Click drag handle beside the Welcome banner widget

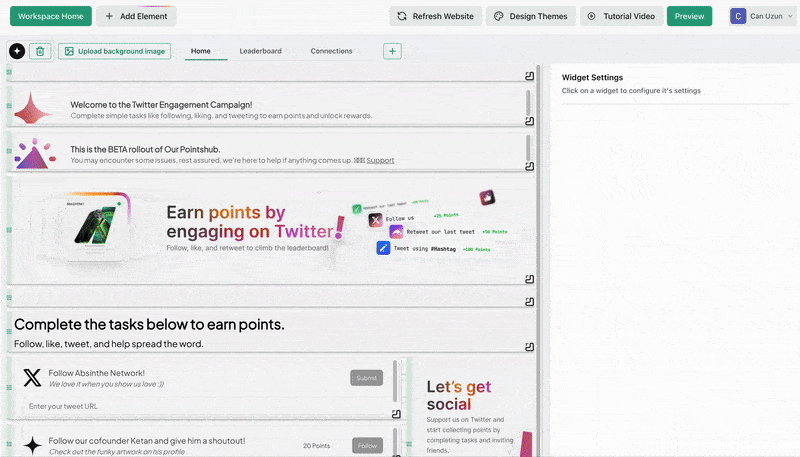(9, 106)
